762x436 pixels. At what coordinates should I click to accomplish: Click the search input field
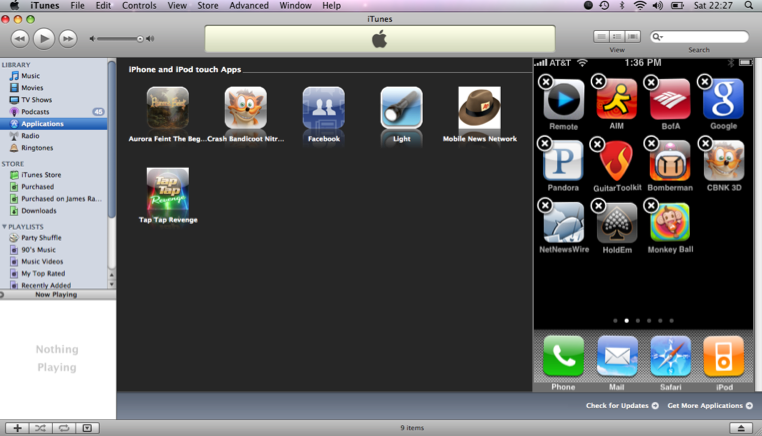(x=700, y=36)
